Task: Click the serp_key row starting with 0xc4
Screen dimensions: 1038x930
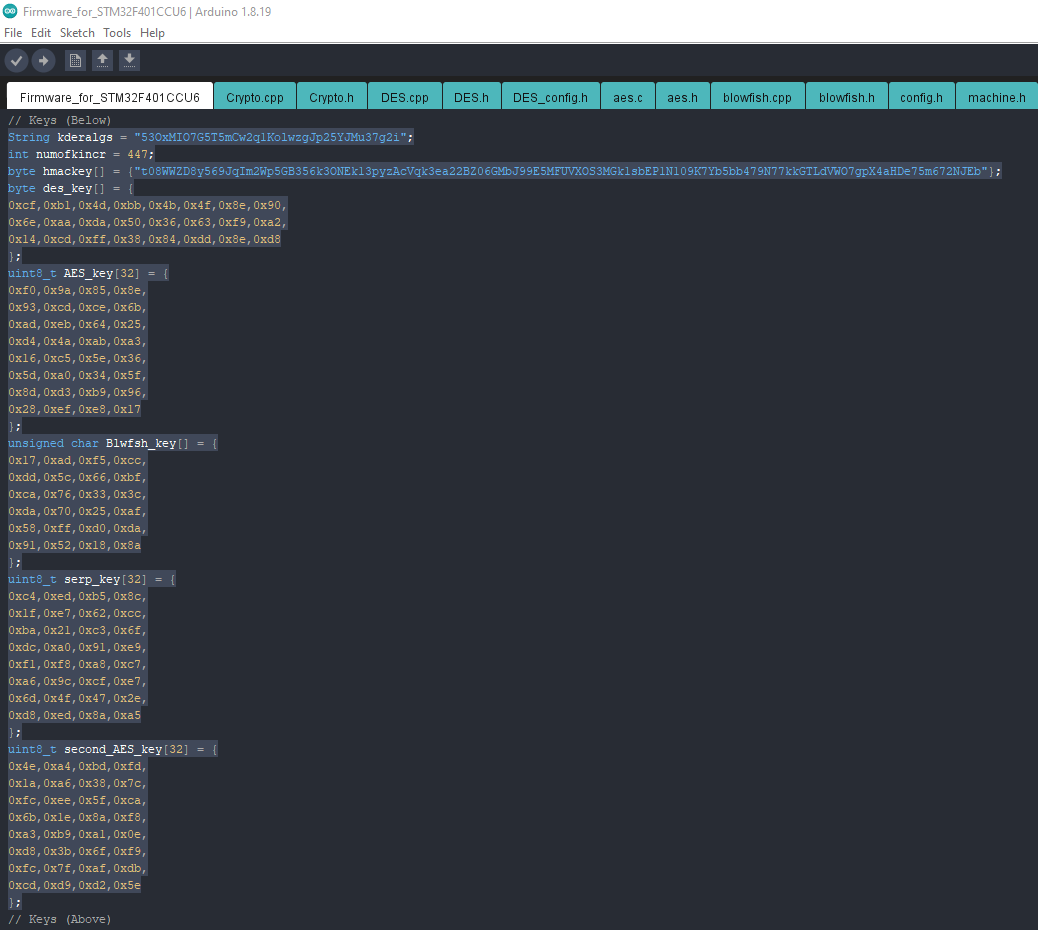Action: (x=77, y=596)
